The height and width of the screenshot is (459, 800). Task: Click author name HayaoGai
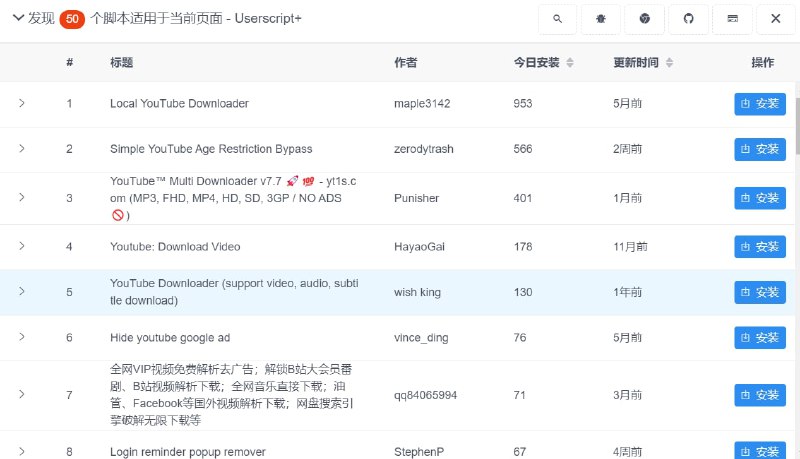pos(419,247)
